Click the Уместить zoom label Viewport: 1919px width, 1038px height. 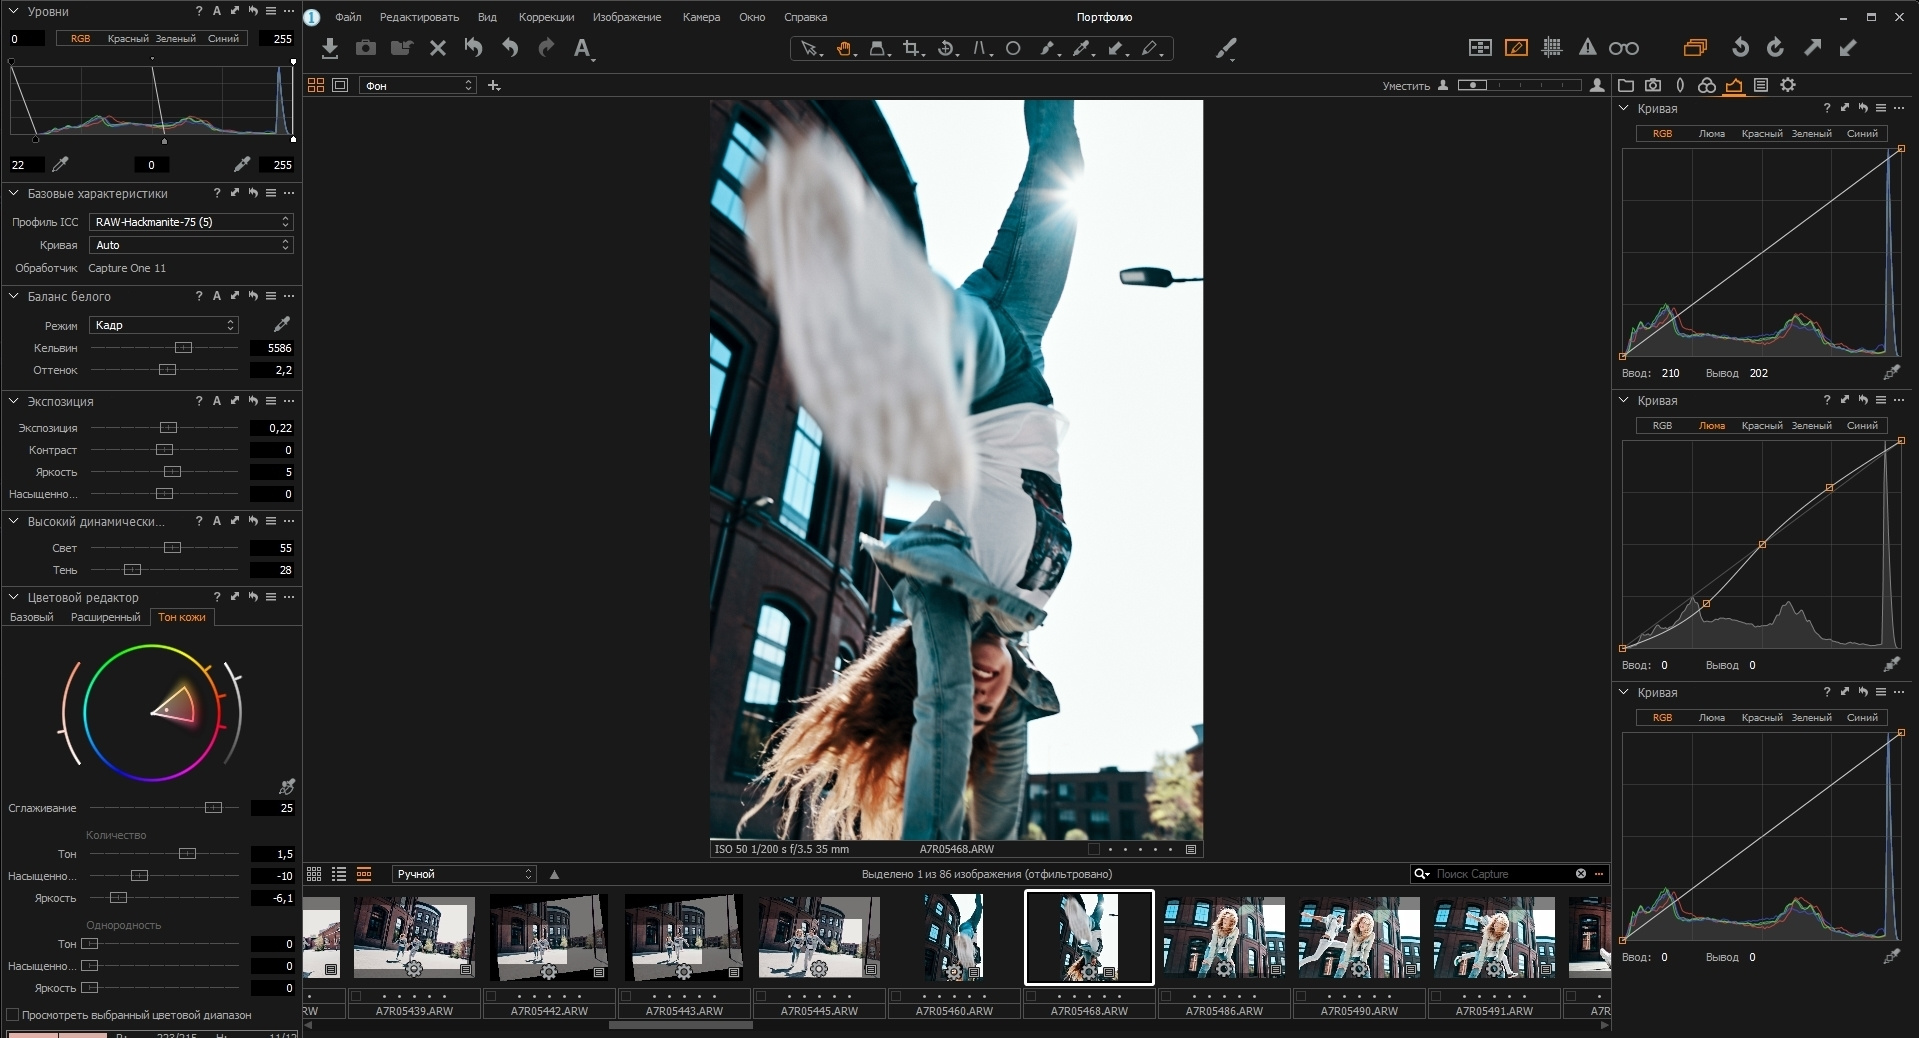point(1405,86)
